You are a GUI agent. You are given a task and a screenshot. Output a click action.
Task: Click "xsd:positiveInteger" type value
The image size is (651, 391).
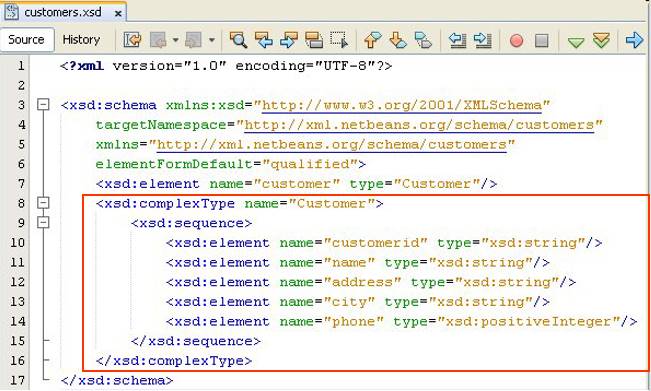(528, 321)
